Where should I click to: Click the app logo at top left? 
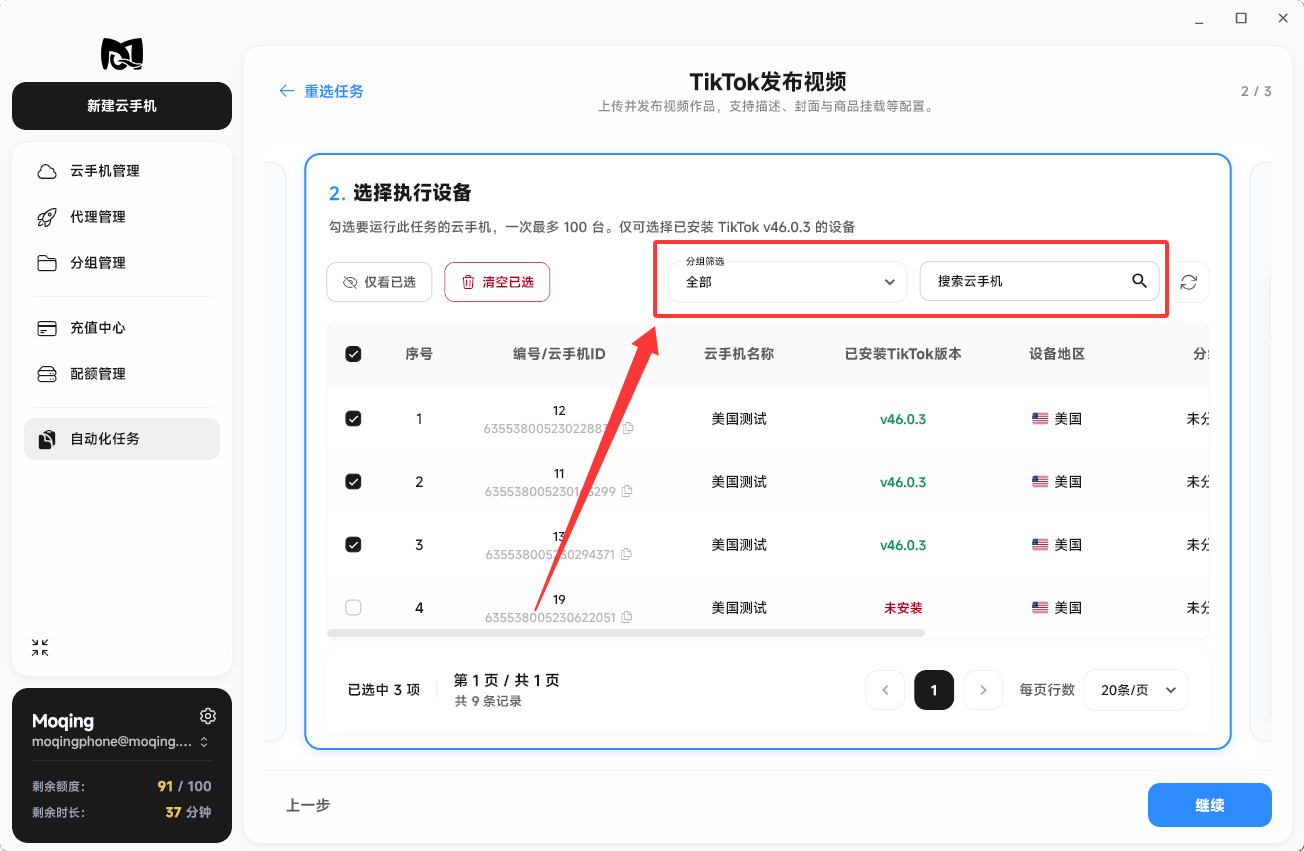tap(122, 54)
